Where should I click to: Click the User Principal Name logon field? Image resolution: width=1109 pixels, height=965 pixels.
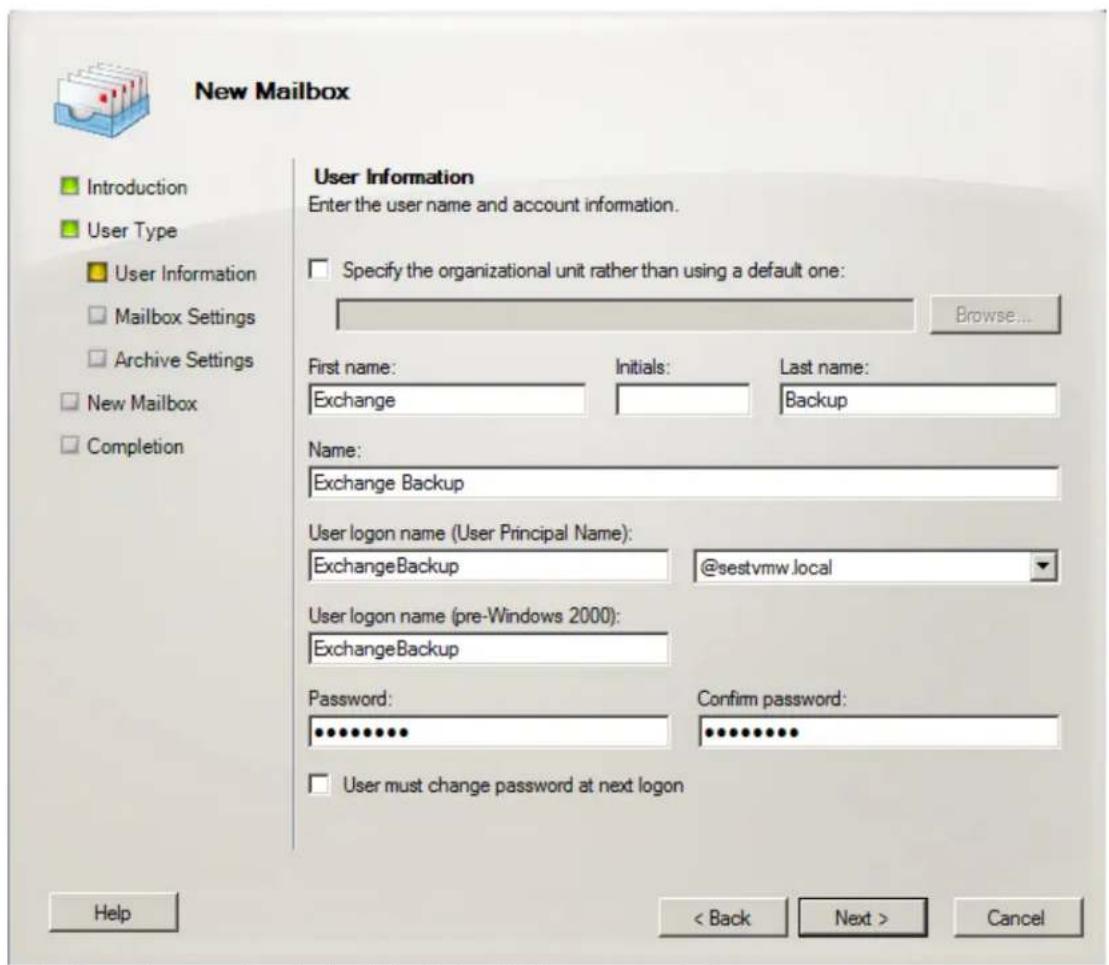[488, 566]
